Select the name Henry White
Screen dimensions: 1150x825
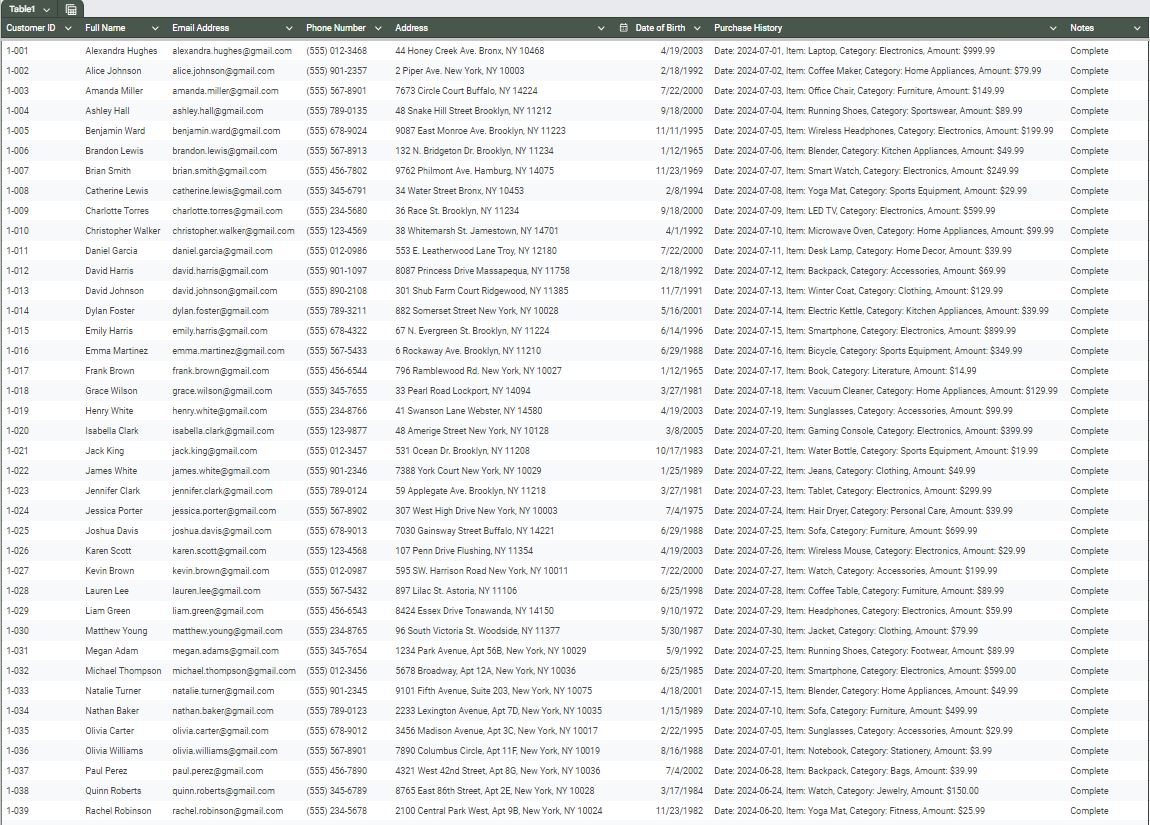point(109,411)
